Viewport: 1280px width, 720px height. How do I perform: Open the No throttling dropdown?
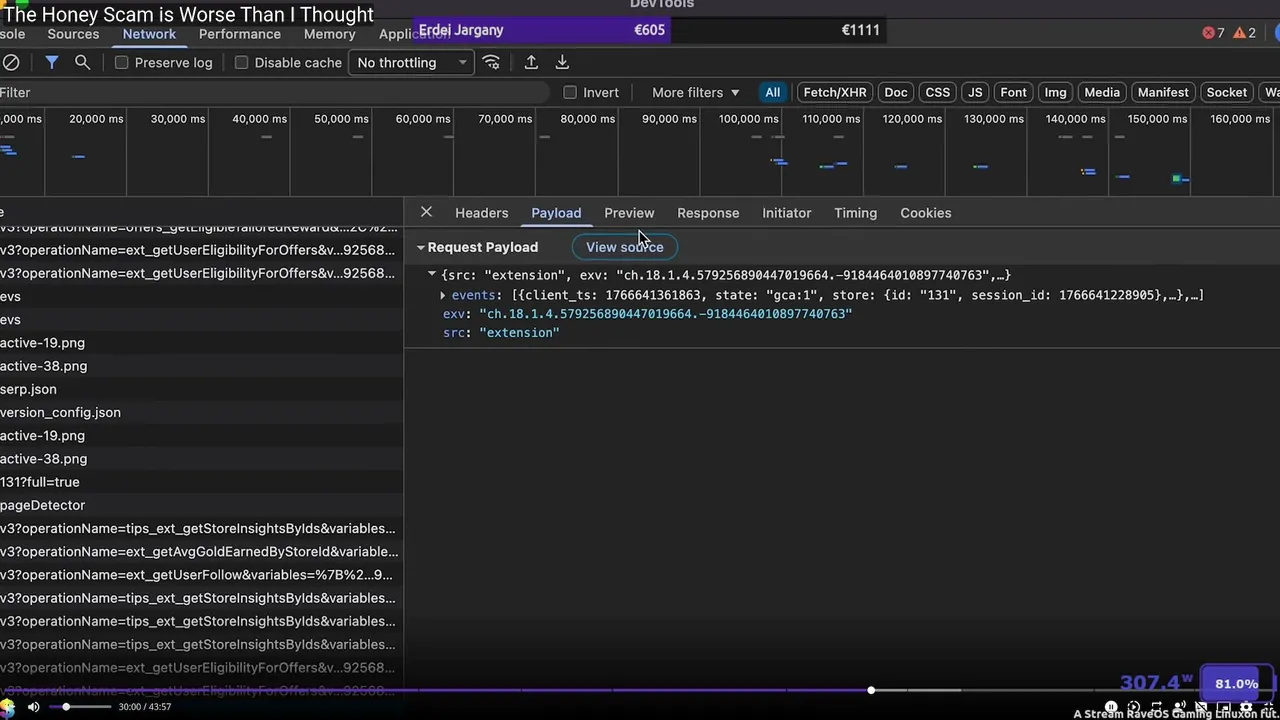(411, 62)
